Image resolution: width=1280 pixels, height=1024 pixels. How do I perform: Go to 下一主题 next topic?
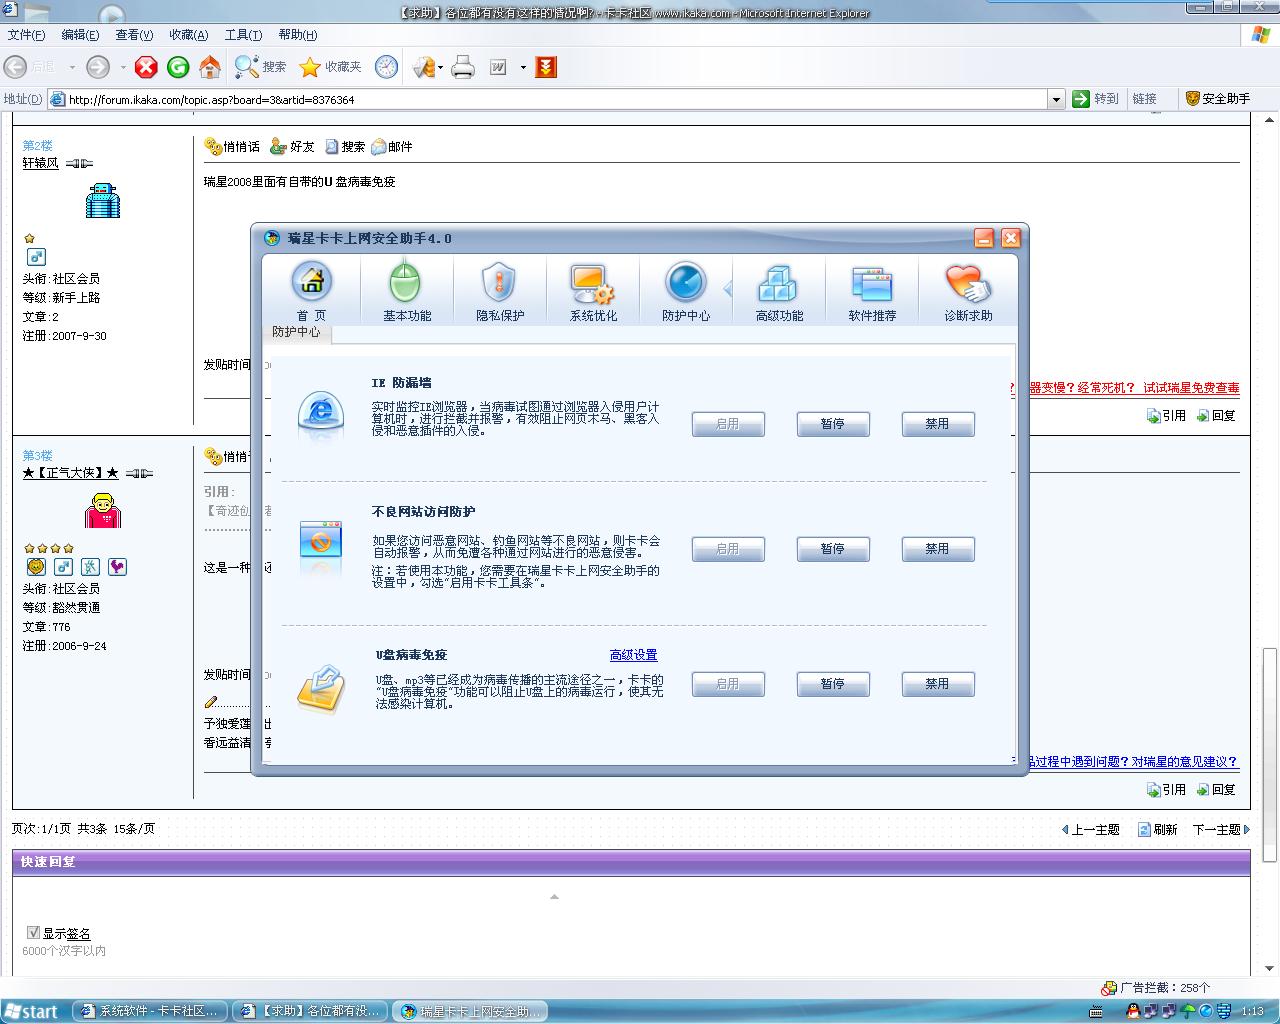tap(1222, 829)
